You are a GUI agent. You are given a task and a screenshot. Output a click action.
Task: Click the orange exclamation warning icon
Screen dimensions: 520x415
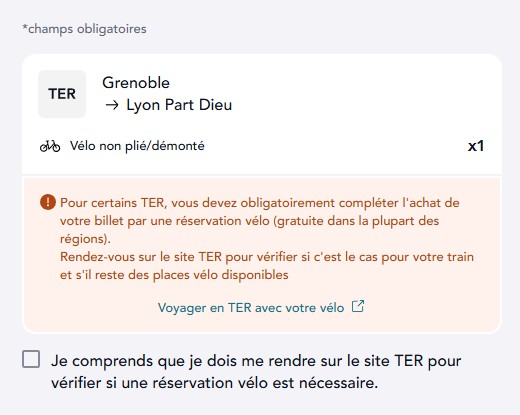48,202
